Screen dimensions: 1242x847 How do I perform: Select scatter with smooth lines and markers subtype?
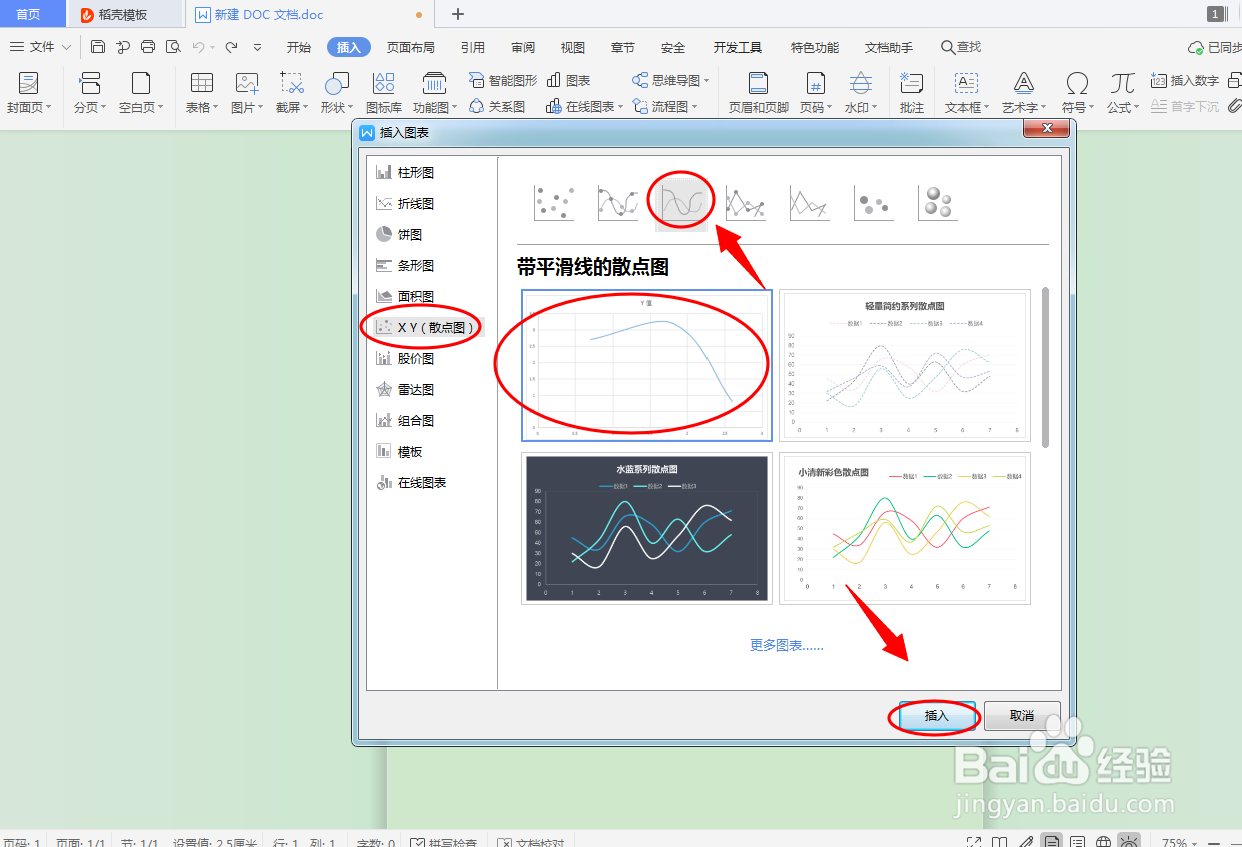pyautogui.click(x=617, y=203)
